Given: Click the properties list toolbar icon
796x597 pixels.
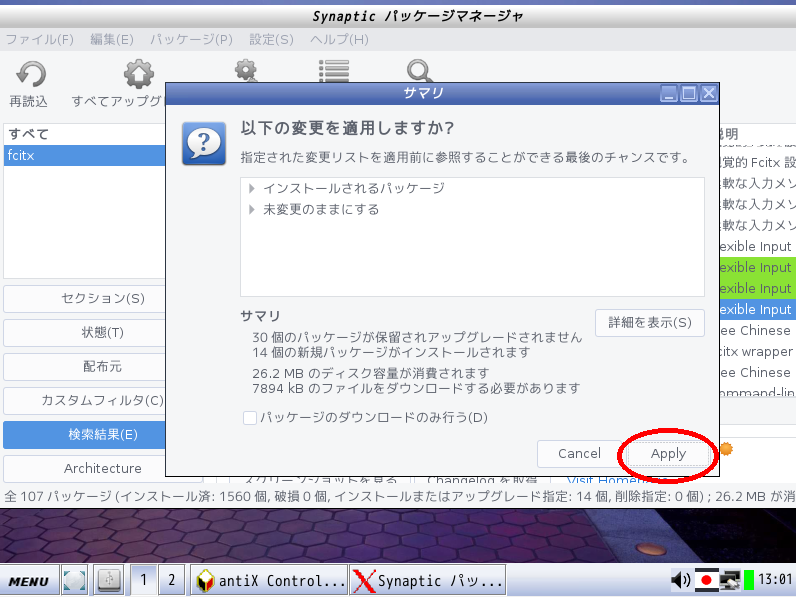Looking at the screenshot, I should 334,71.
